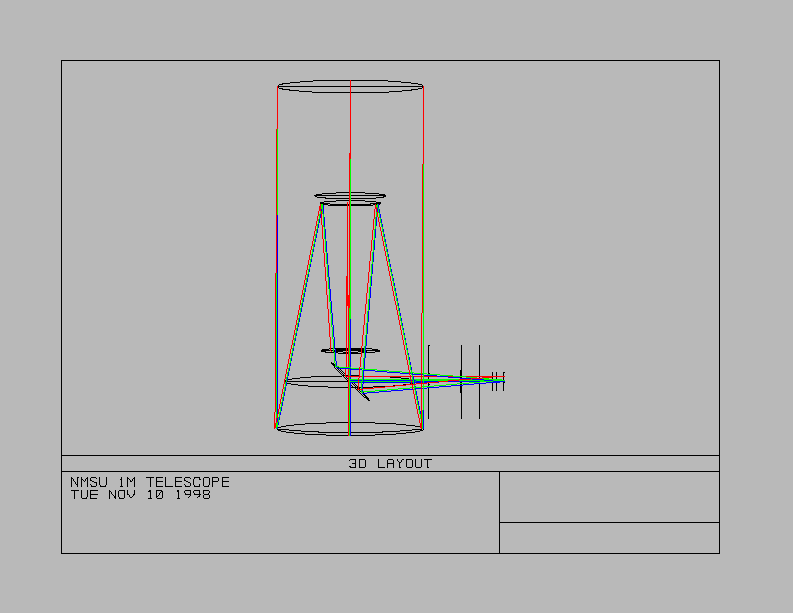Select the NMSU 1M TELESCOPE text
This screenshot has height=613, width=793.
click(x=149, y=482)
